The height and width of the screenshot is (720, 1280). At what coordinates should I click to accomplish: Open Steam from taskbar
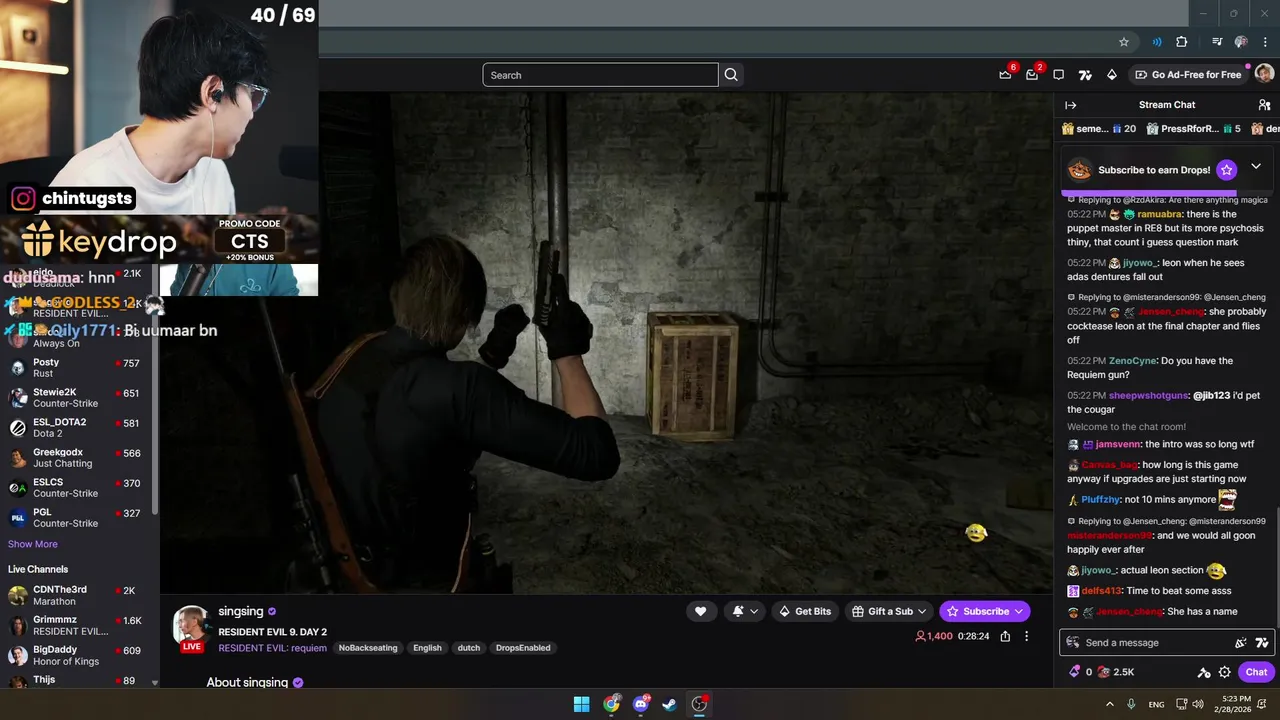[x=669, y=704]
